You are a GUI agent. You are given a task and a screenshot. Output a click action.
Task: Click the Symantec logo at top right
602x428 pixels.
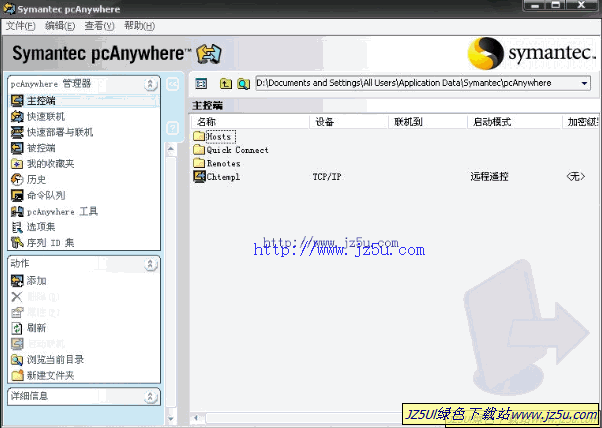coord(532,53)
